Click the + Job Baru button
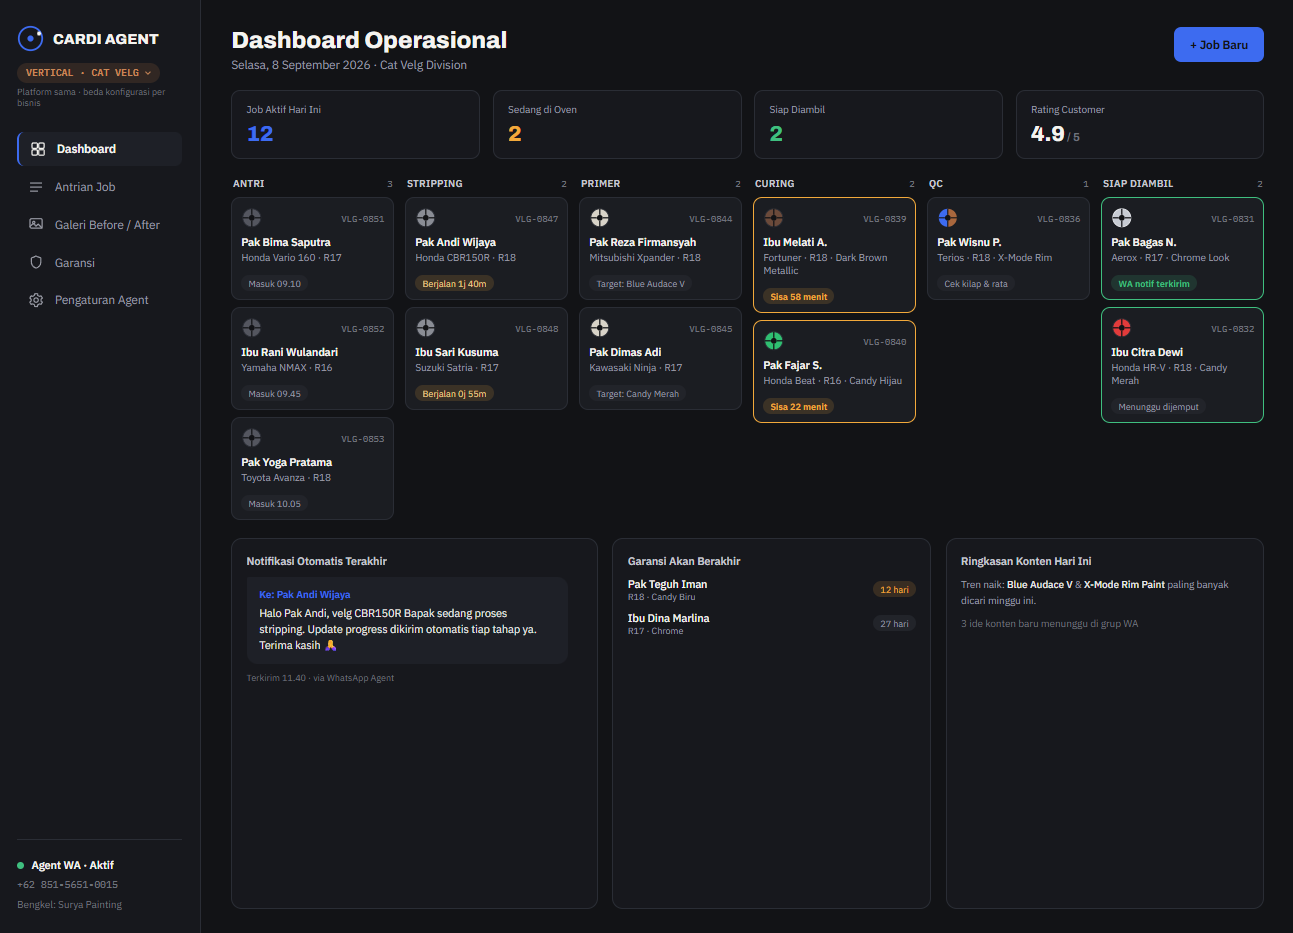The width and height of the screenshot is (1293, 933). pyautogui.click(x=1219, y=45)
